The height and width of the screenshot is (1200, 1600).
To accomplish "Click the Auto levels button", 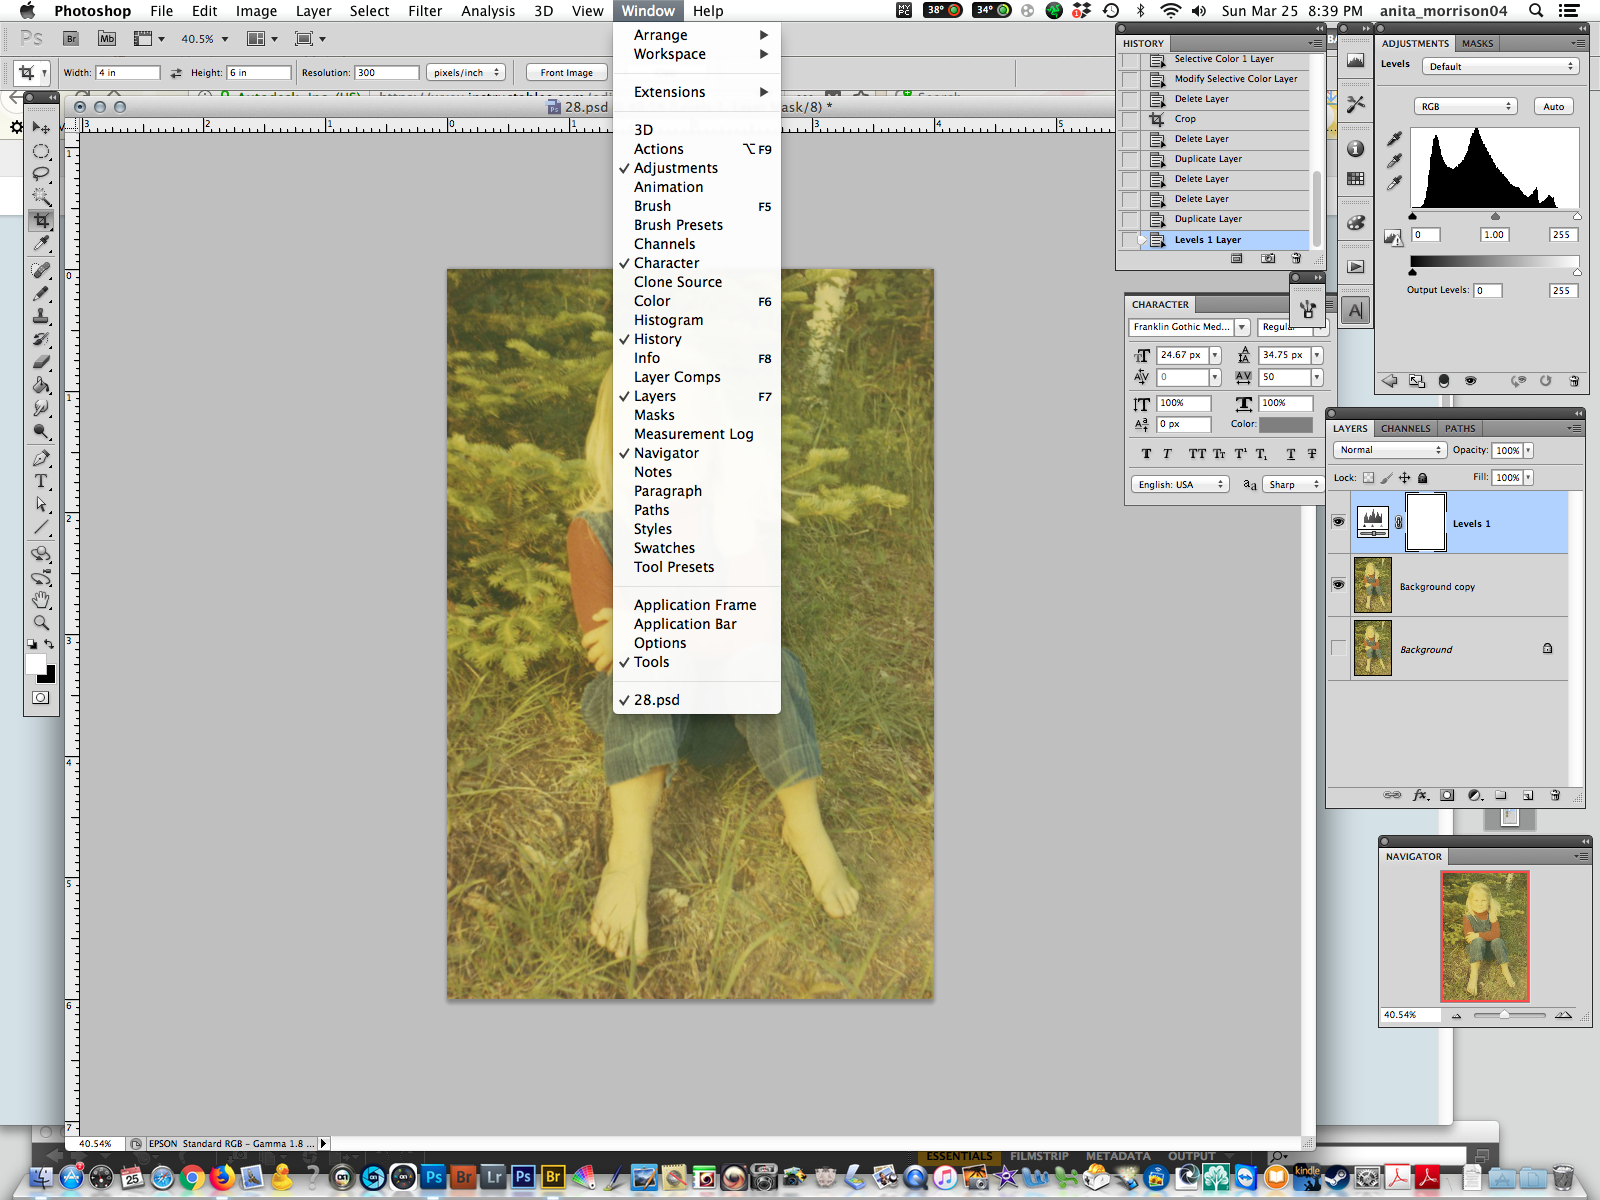I will coord(1553,106).
